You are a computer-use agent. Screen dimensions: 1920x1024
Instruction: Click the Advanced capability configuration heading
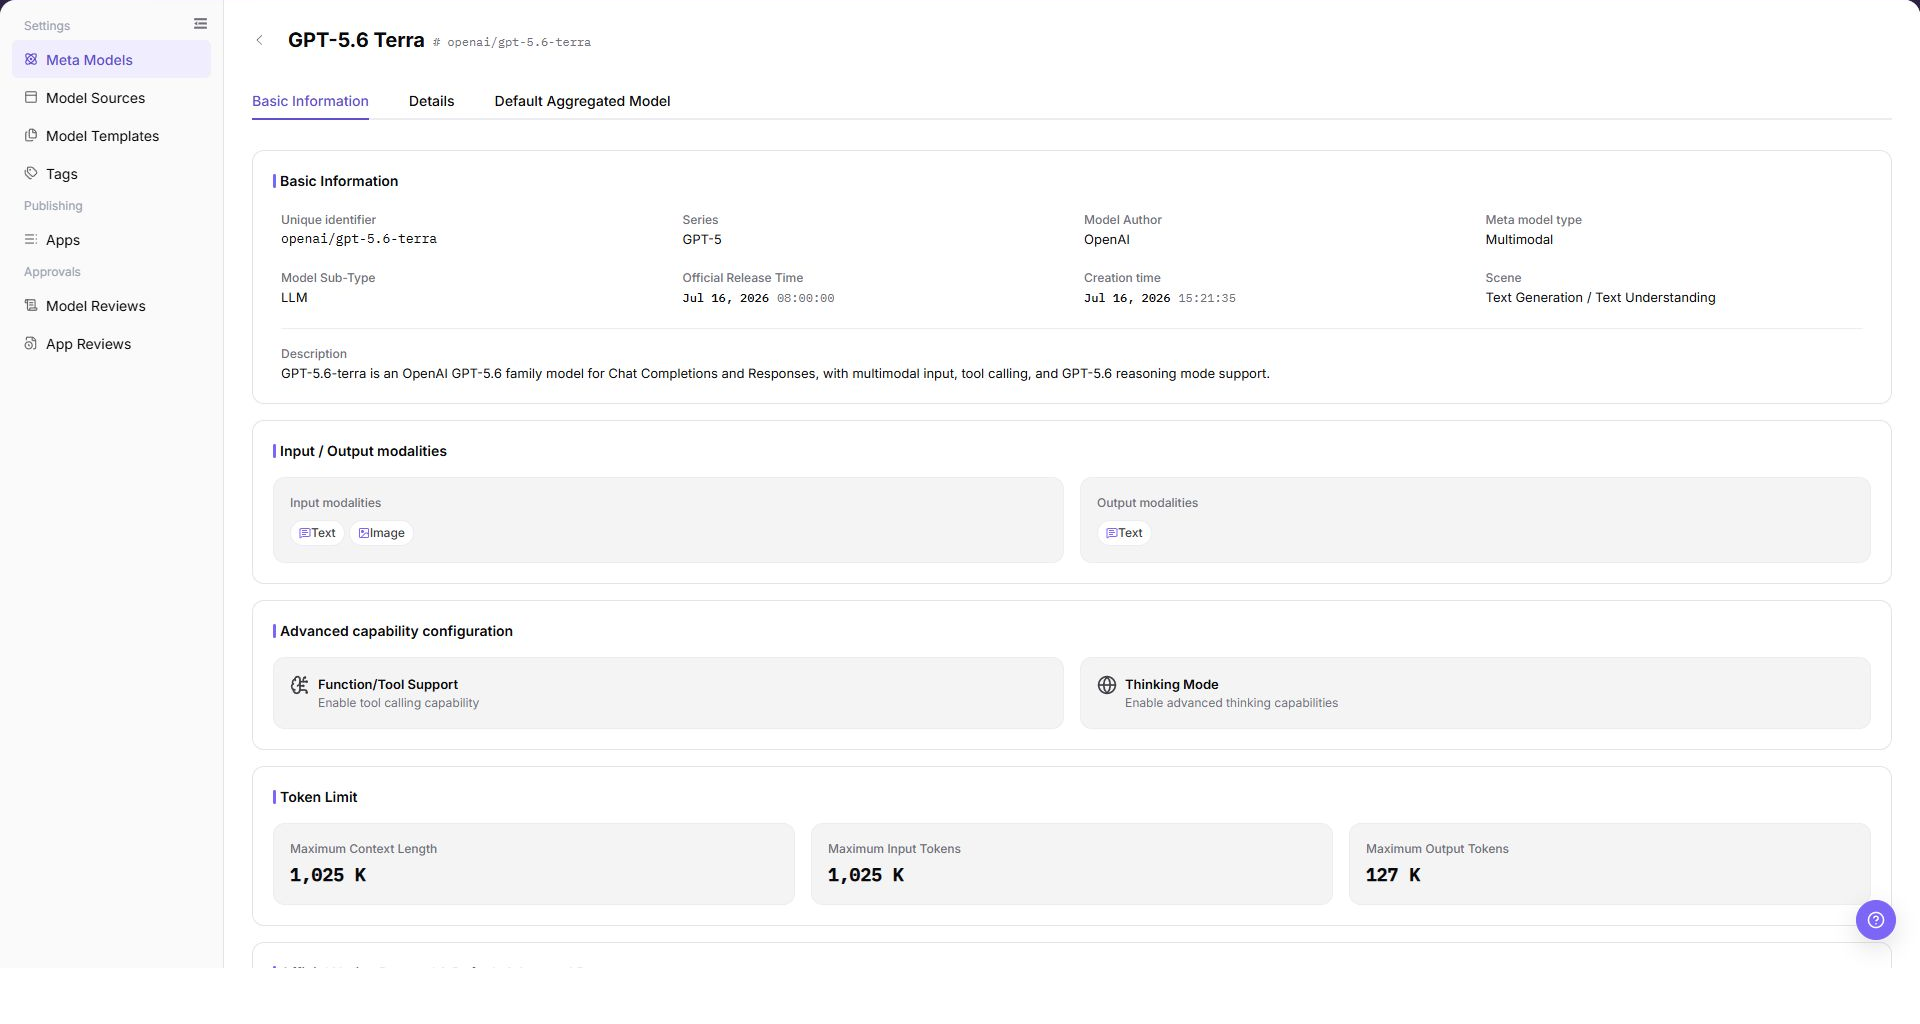(396, 631)
